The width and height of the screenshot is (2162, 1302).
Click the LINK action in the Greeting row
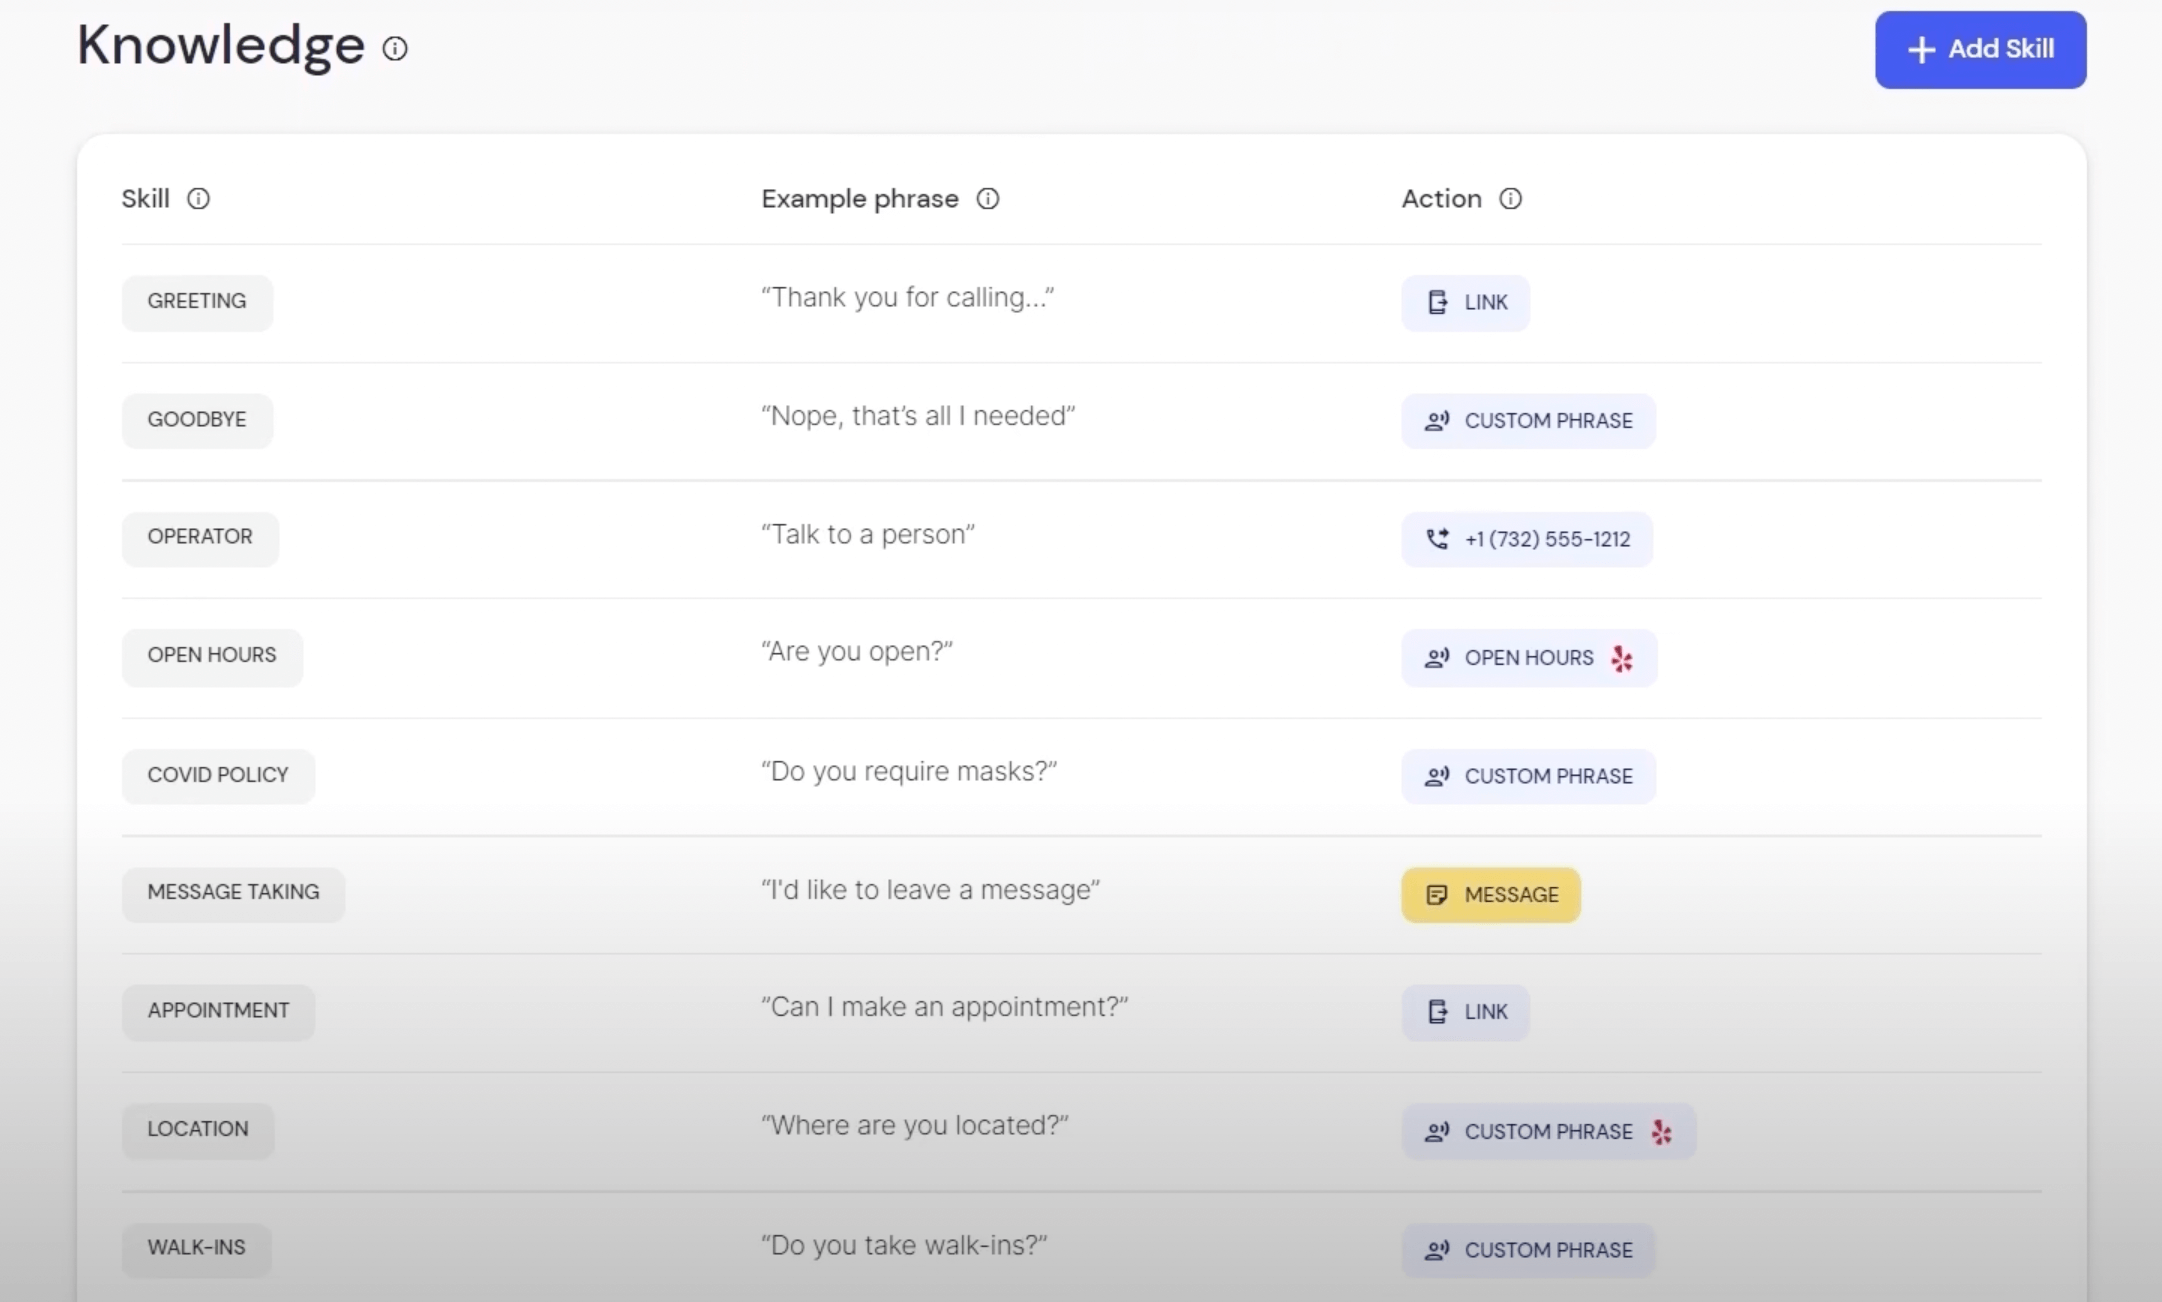(x=1465, y=302)
